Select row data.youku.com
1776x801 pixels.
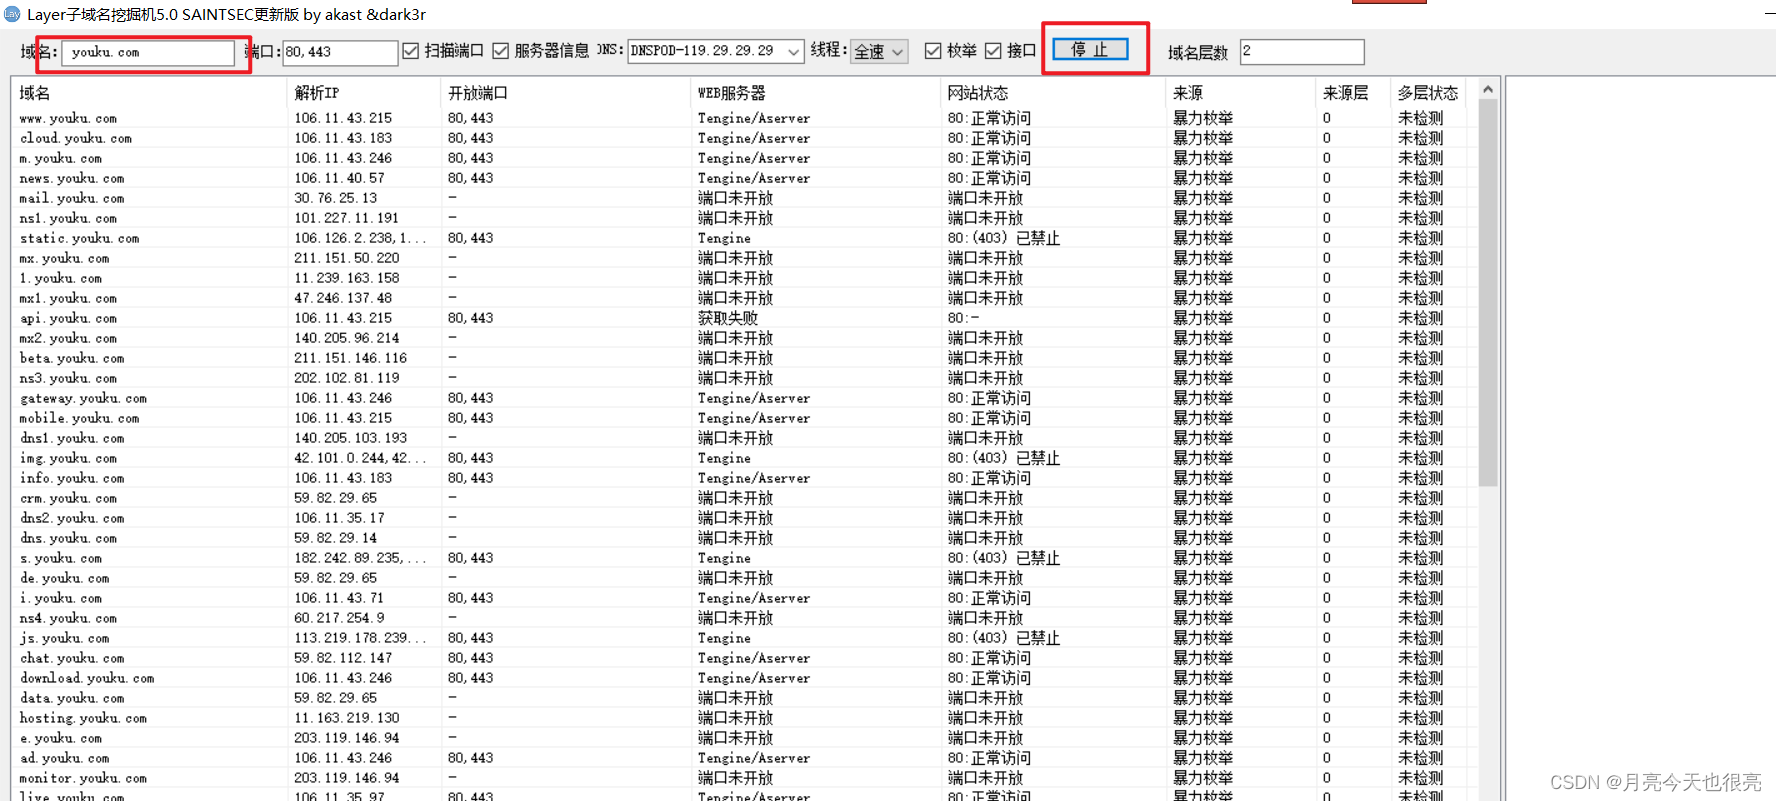[745, 698]
